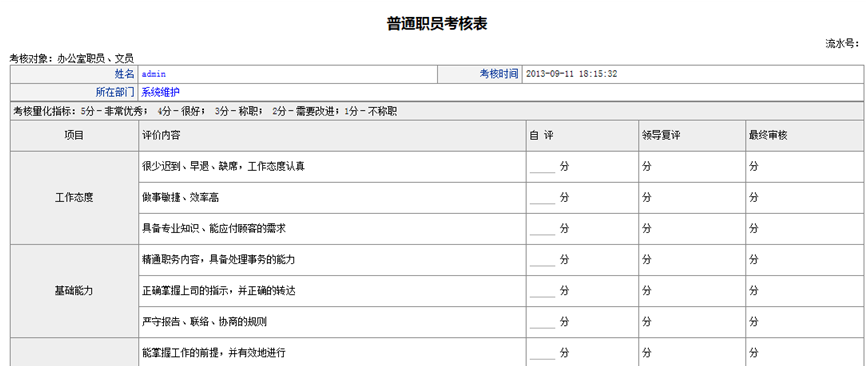Click text 正确掌握上司的指示，并正确的转达
This screenshot has height=367, width=867.
pos(218,291)
